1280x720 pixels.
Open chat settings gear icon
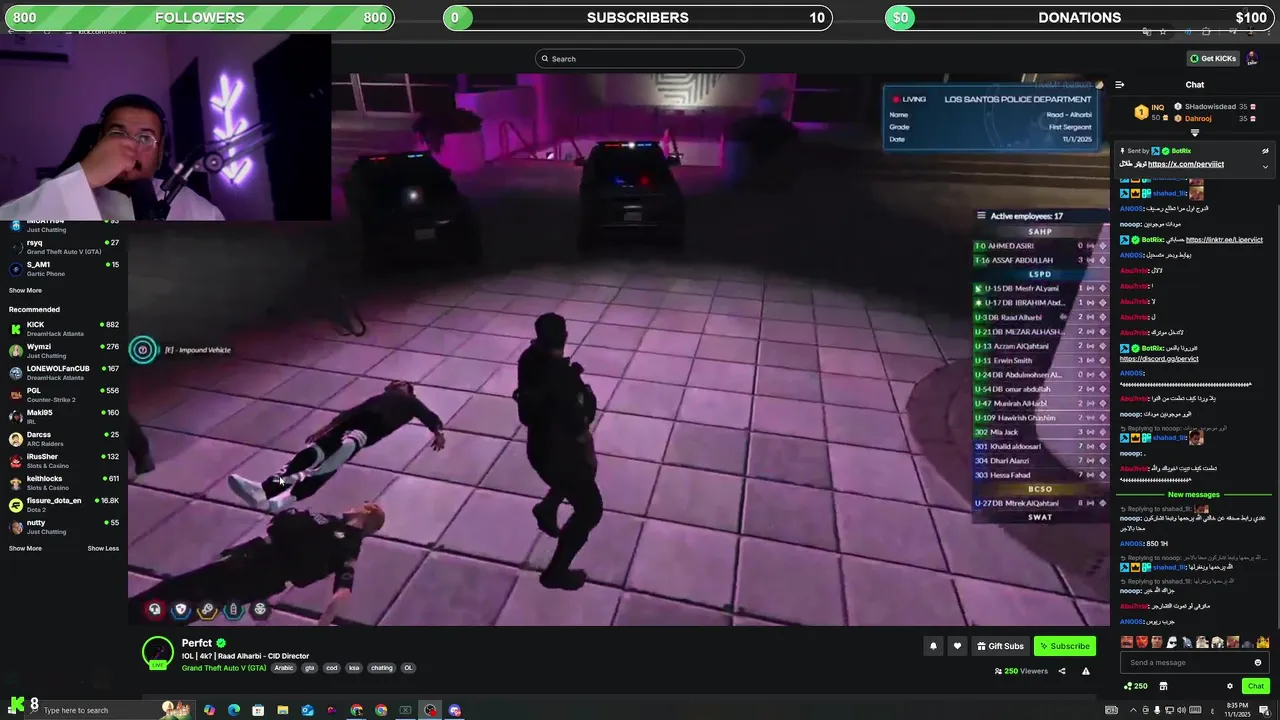pos(1230,686)
